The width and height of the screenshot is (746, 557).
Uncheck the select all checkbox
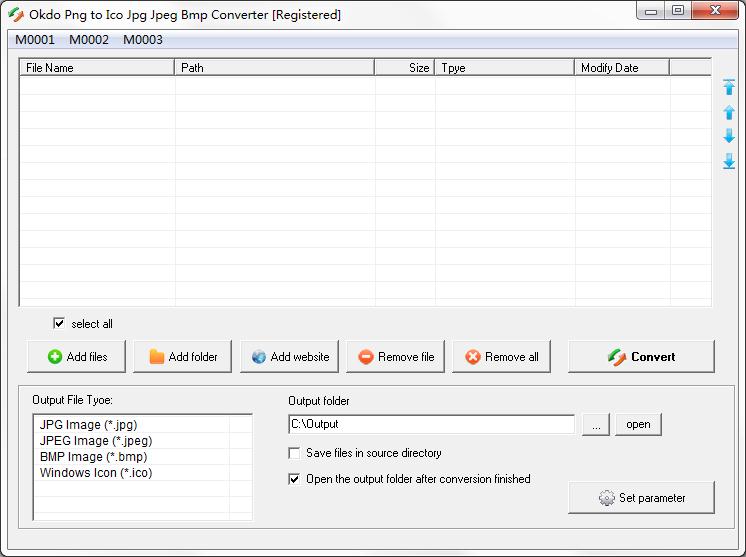pyautogui.click(x=59, y=324)
